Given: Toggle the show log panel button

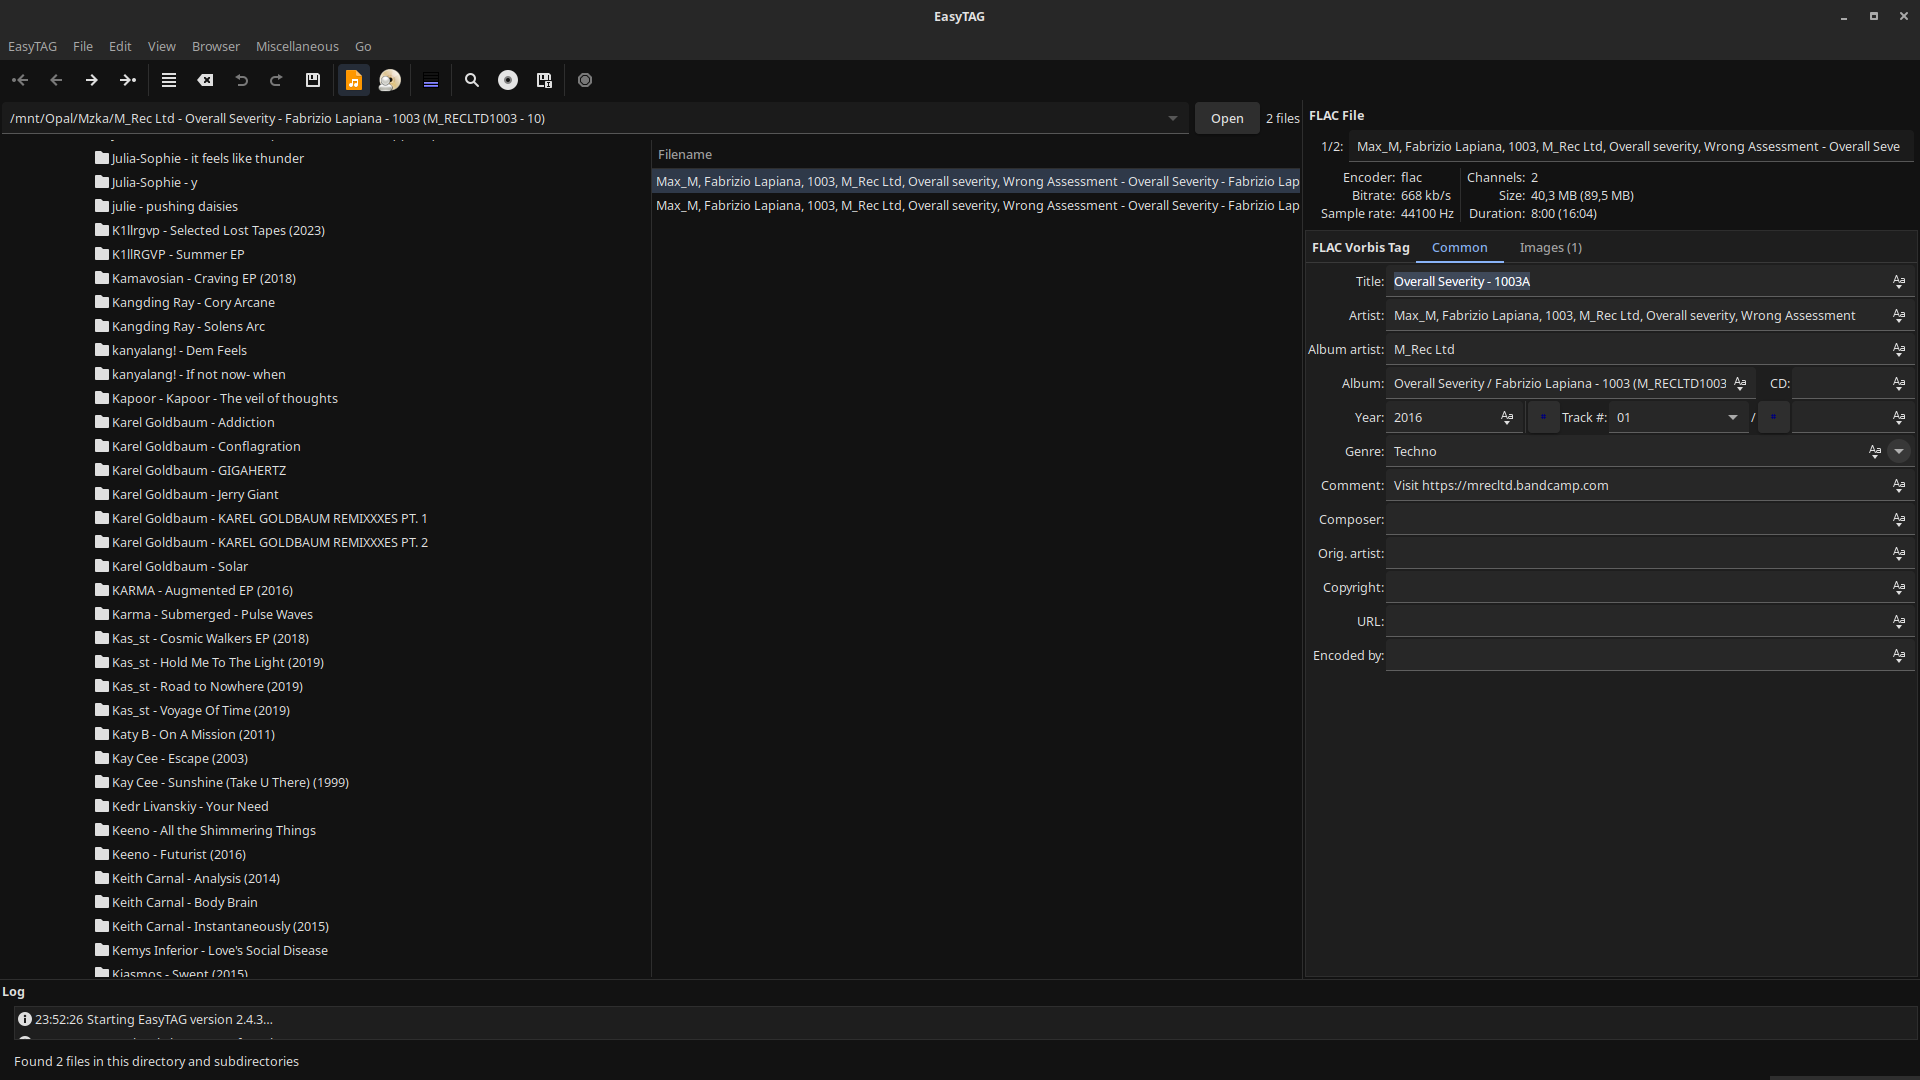Looking at the screenshot, I should tap(431, 80).
